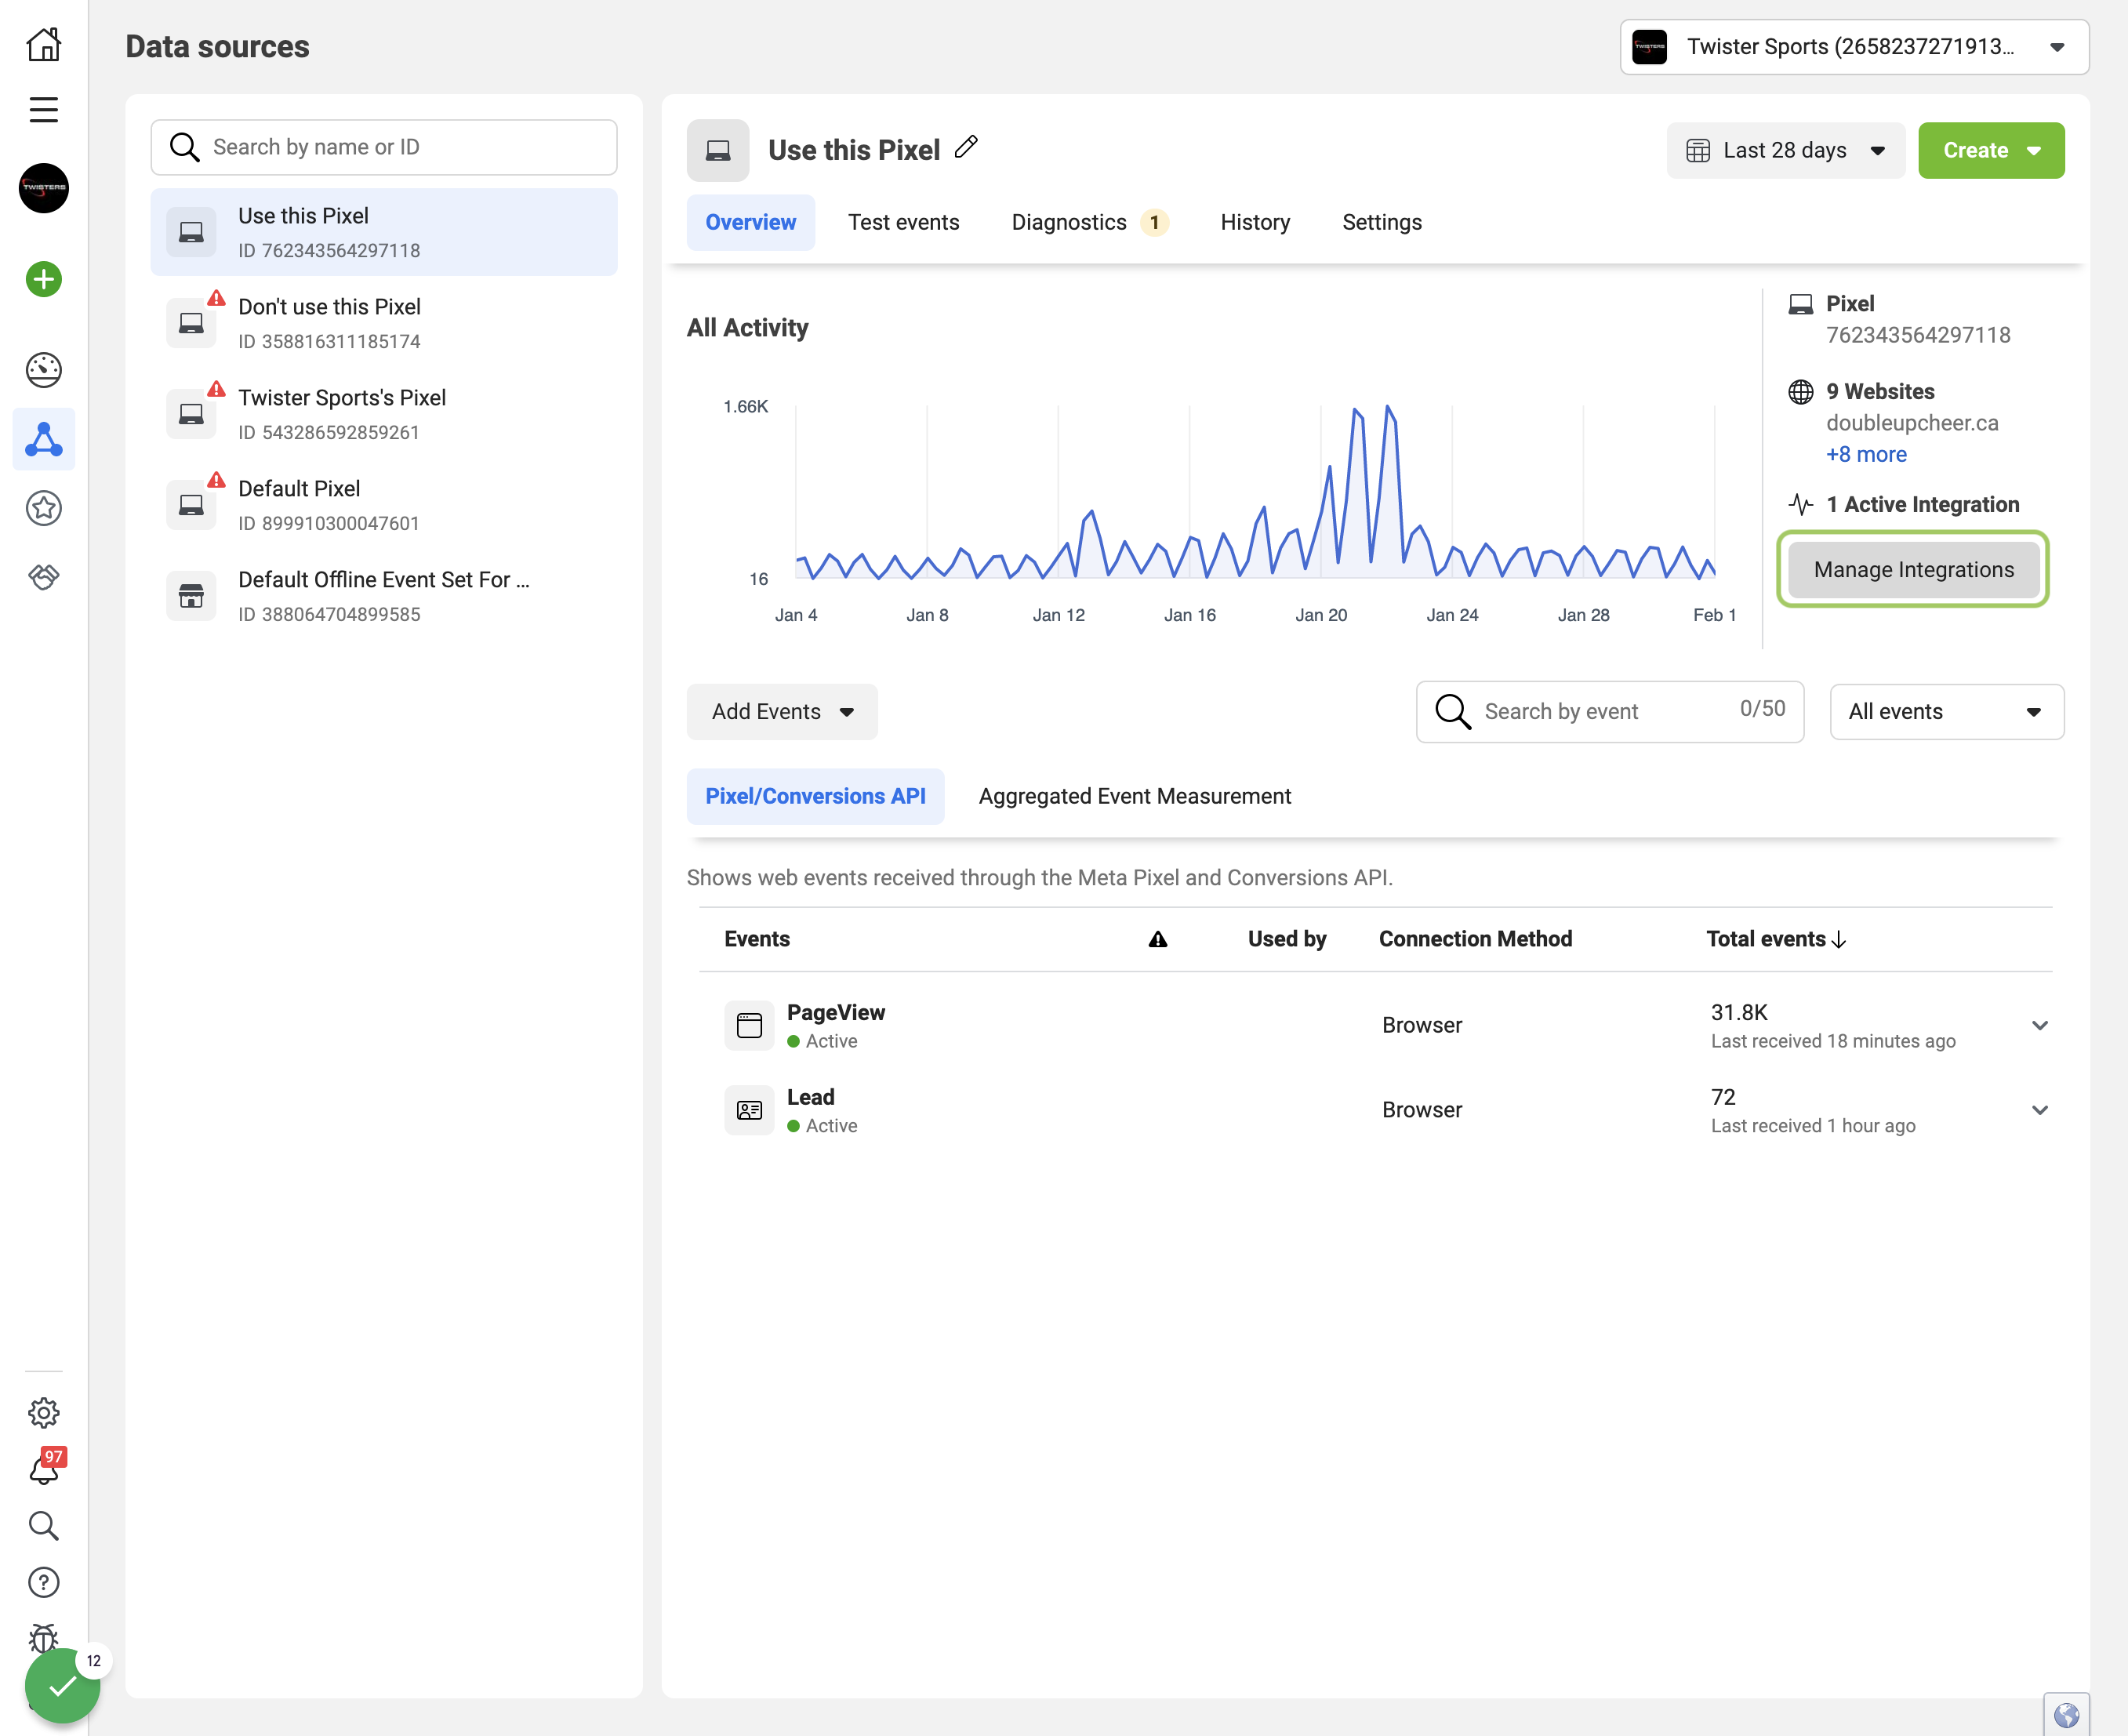Viewport: 2128px width, 1736px height.
Task: Click the globe icon beside 9 Websites
Action: (1801, 392)
